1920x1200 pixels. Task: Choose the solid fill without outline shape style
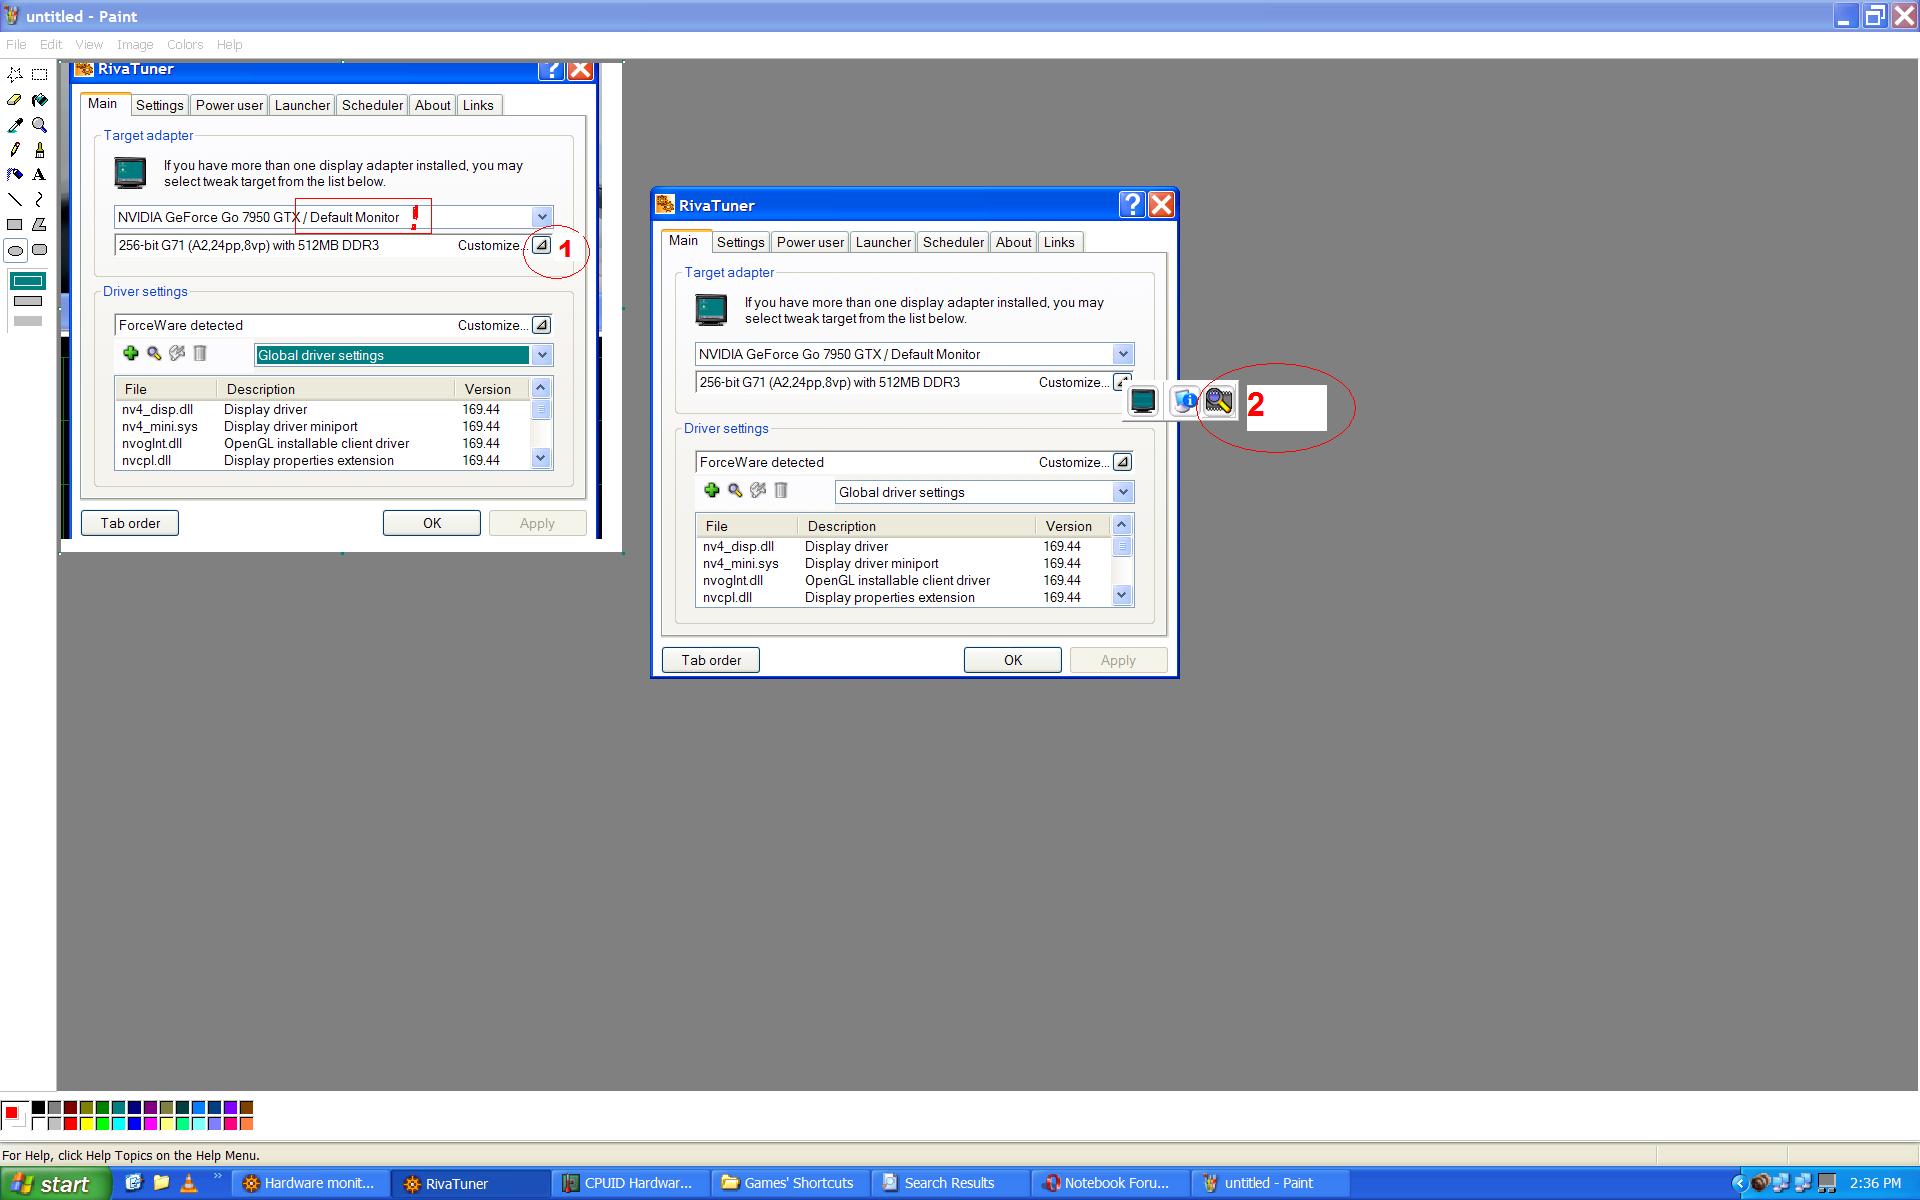[x=28, y=321]
